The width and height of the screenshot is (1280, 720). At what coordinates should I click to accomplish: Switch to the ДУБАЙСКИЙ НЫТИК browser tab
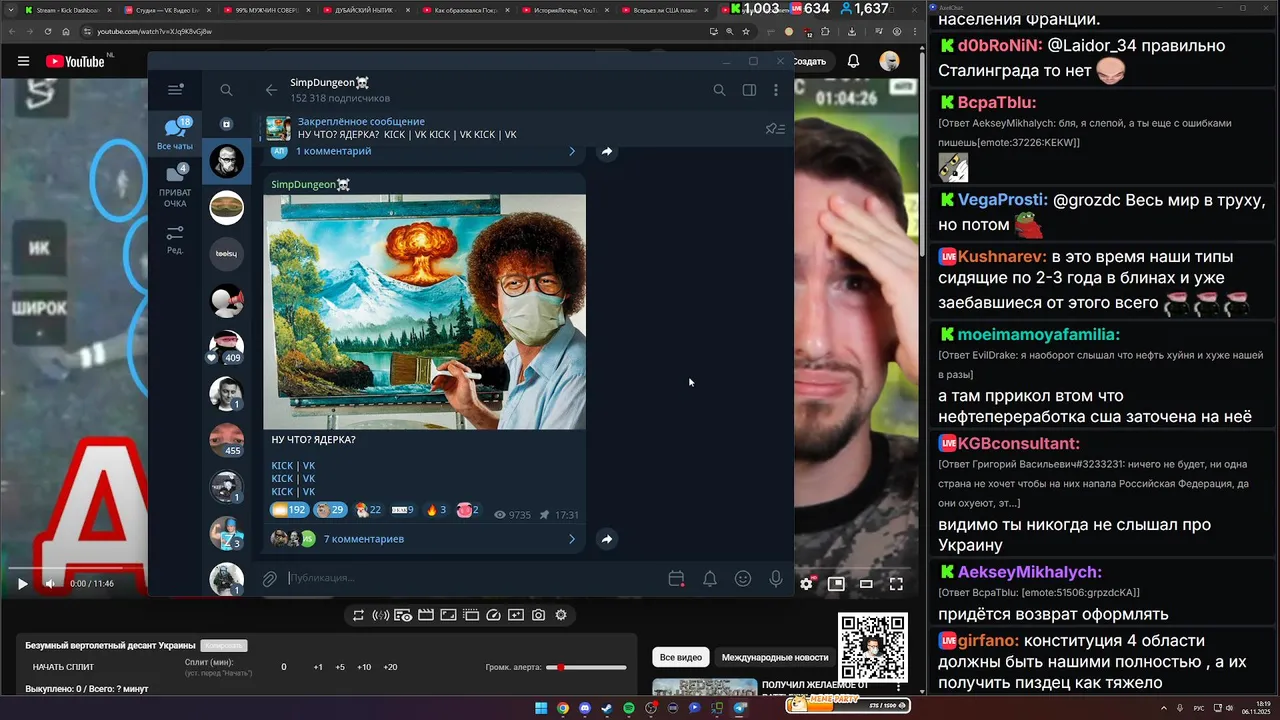[365, 10]
